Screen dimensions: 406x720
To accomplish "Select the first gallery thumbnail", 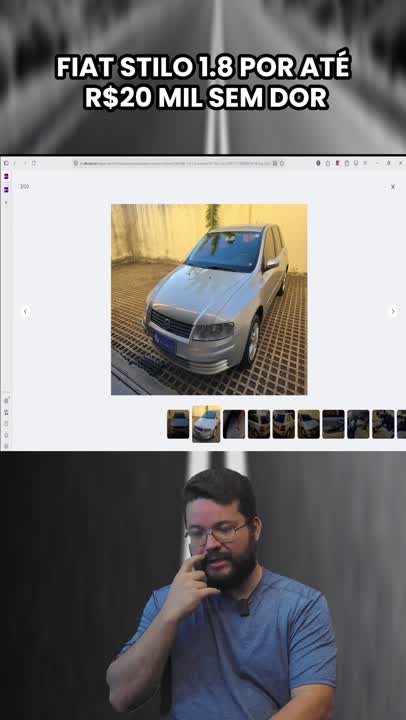I will [178, 424].
